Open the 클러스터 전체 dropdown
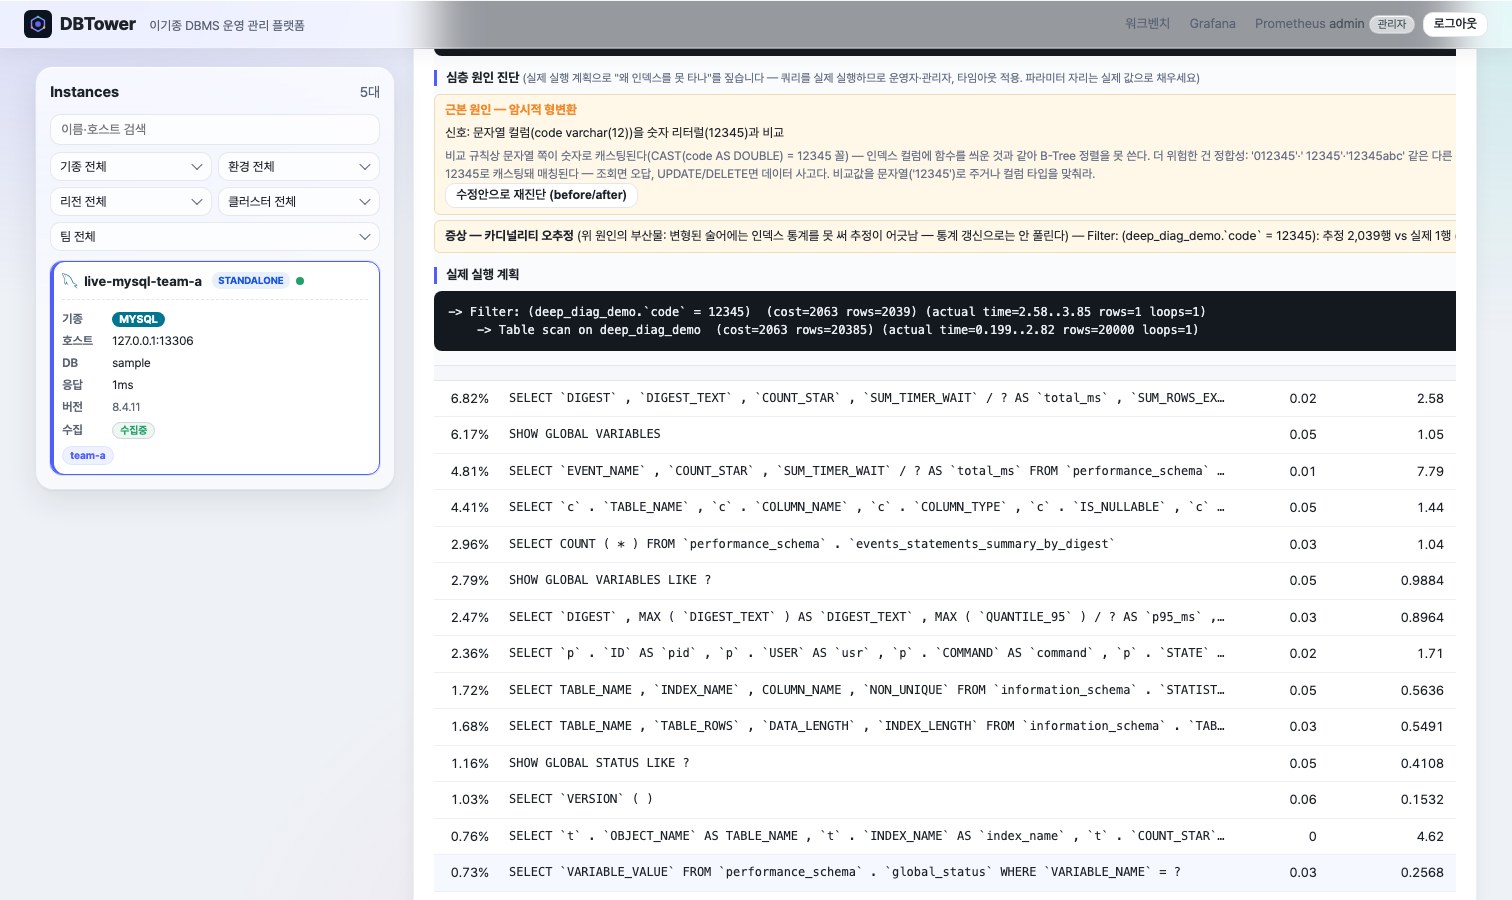Viewport: 1512px width, 900px height. 299,201
